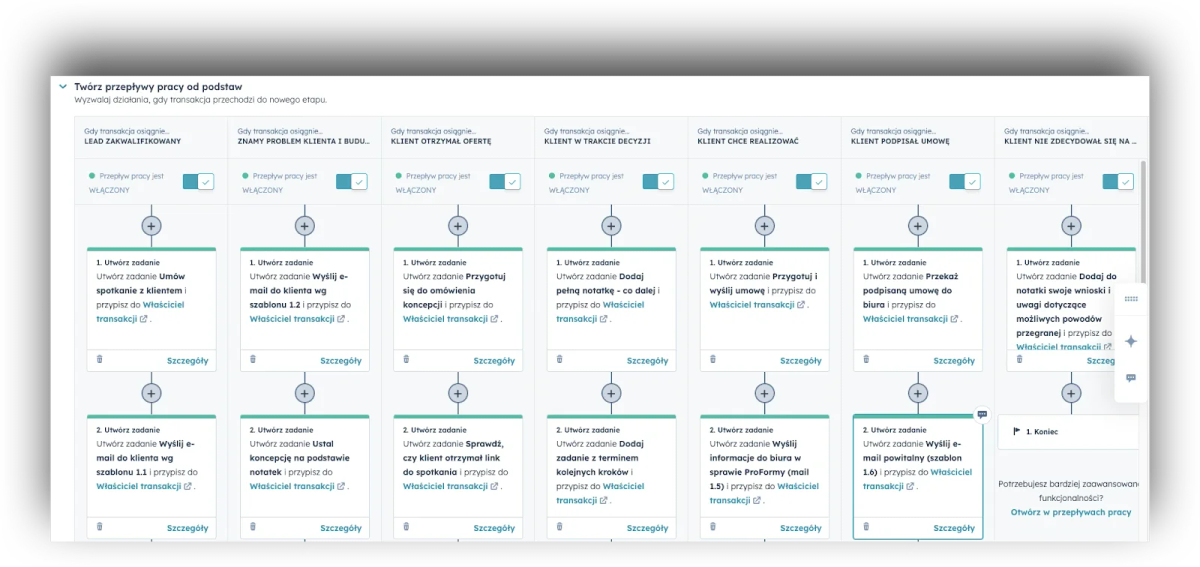This screenshot has height=567, width=1200.
Task: Toggle workflow for KLIENT W TRAKCIE DECYZJI
Action: (658, 182)
